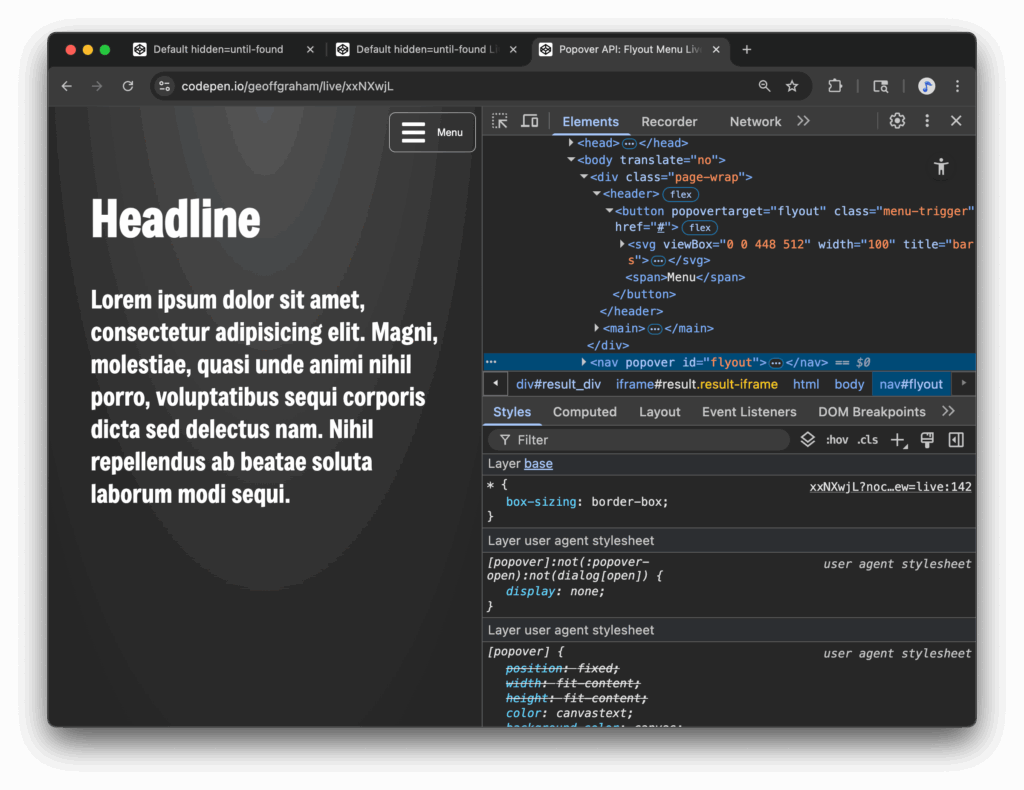
Task: Go back in browser history
Action: (x=67, y=86)
